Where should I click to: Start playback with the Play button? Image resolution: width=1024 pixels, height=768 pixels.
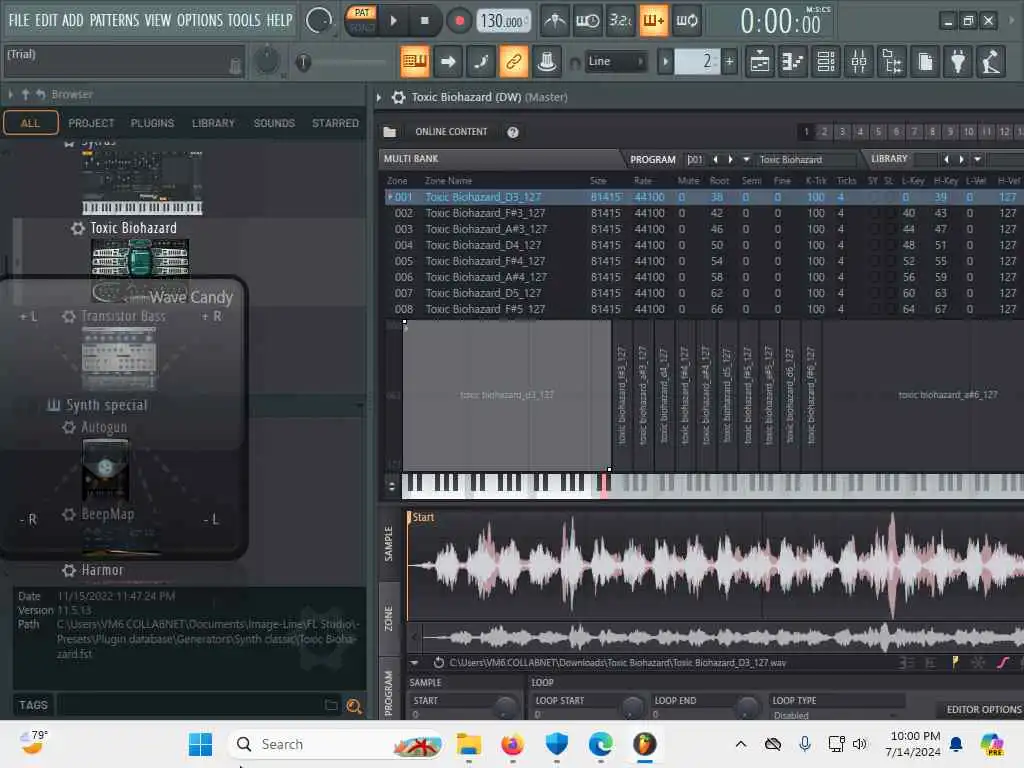click(x=393, y=21)
